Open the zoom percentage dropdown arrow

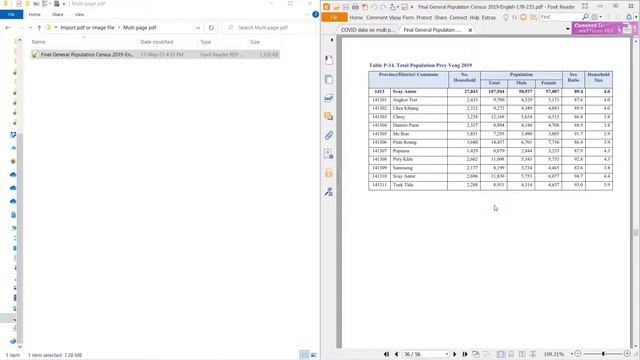tap(571, 354)
